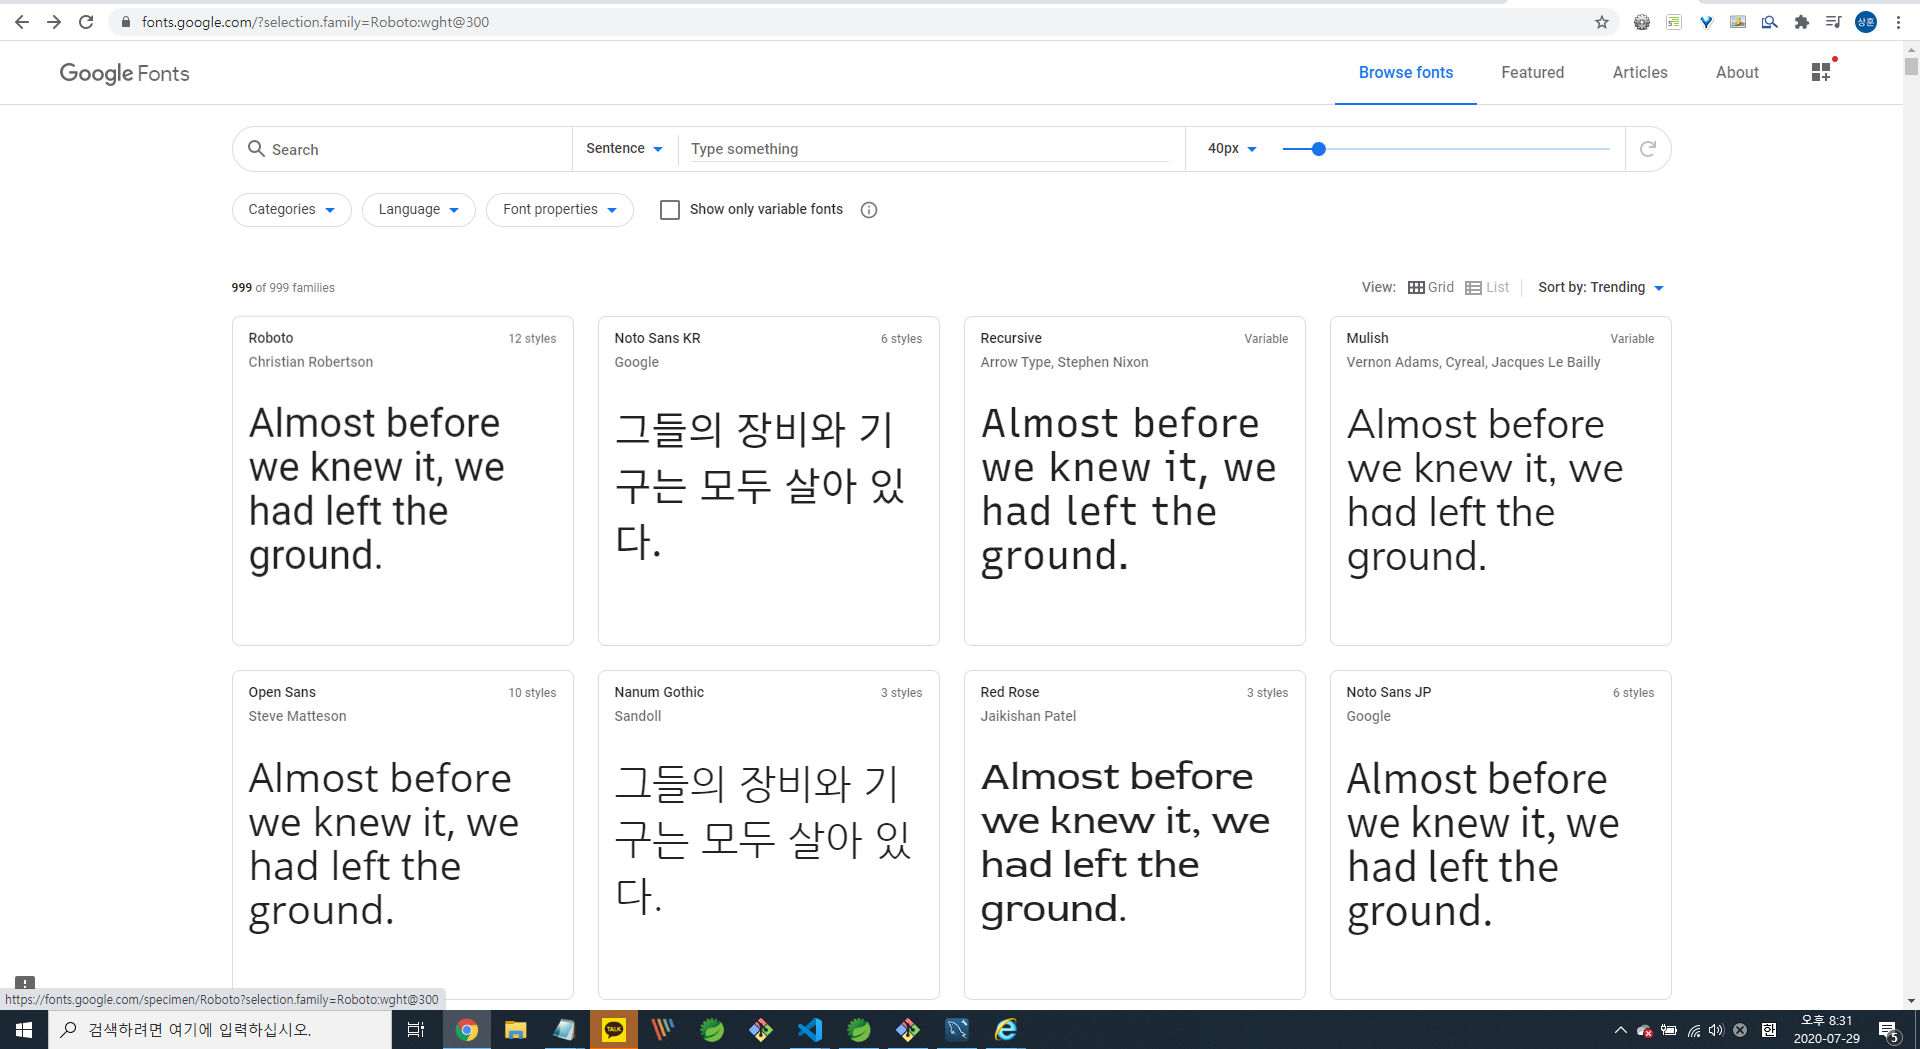This screenshot has height=1049, width=1920.
Task: Open the selected families grid icon
Action: click(1821, 72)
